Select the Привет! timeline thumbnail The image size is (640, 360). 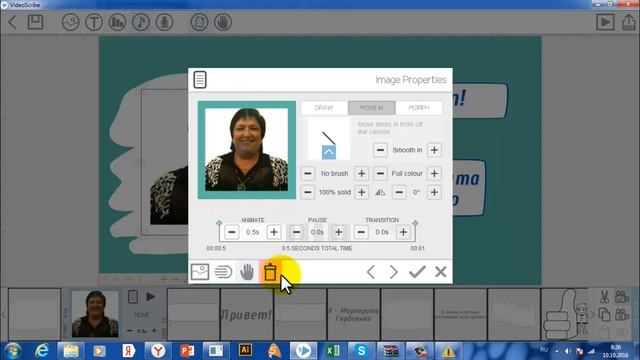246,314
